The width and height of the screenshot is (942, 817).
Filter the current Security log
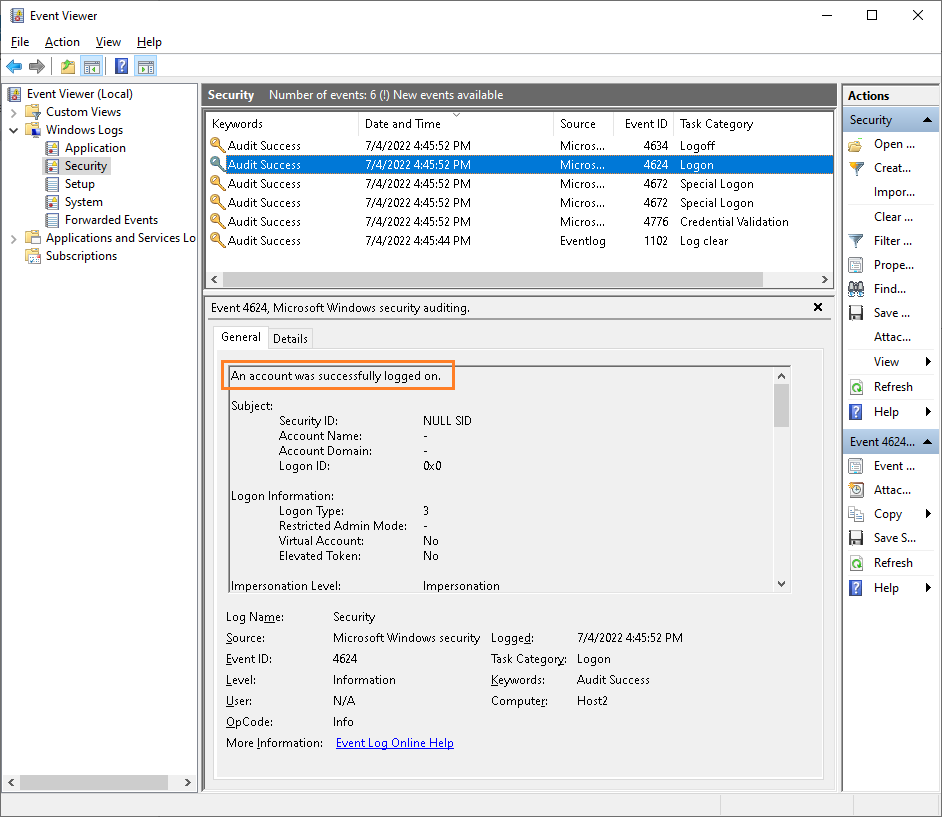pyautogui.click(x=885, y=240)
